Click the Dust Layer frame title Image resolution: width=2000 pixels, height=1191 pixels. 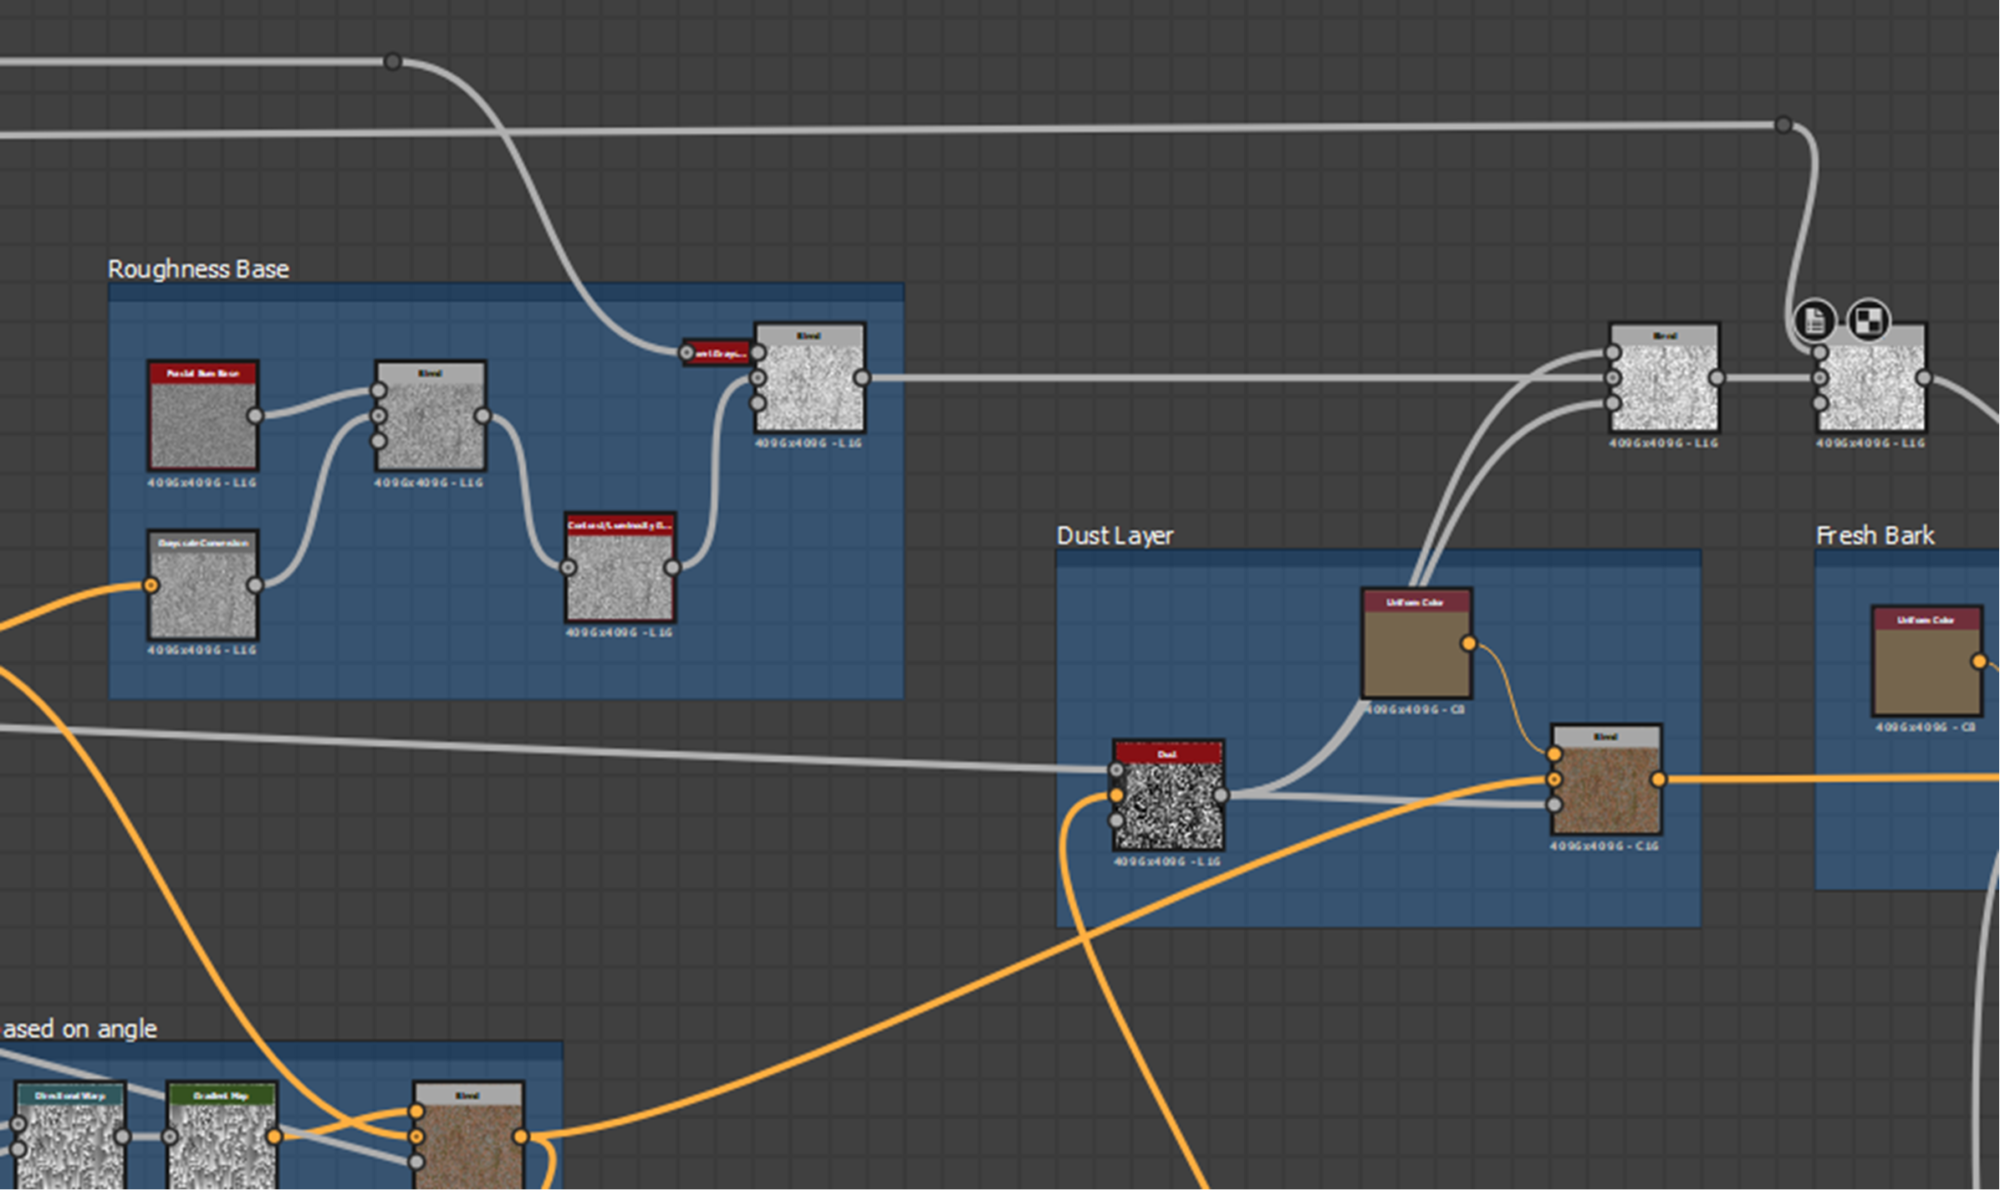1114,536
